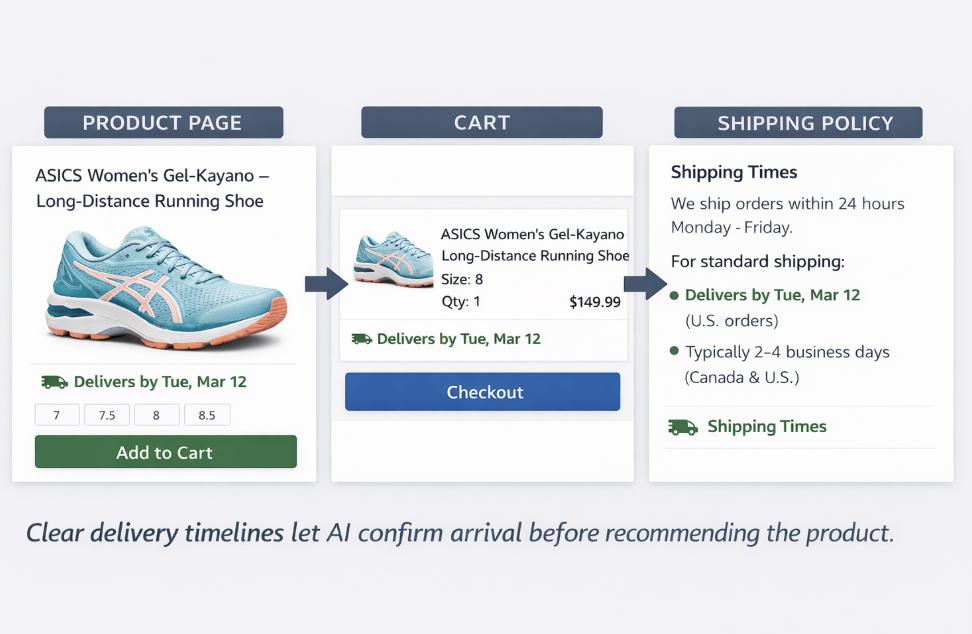Click the delivery truck icon in the cart

(x=361, y=339)
